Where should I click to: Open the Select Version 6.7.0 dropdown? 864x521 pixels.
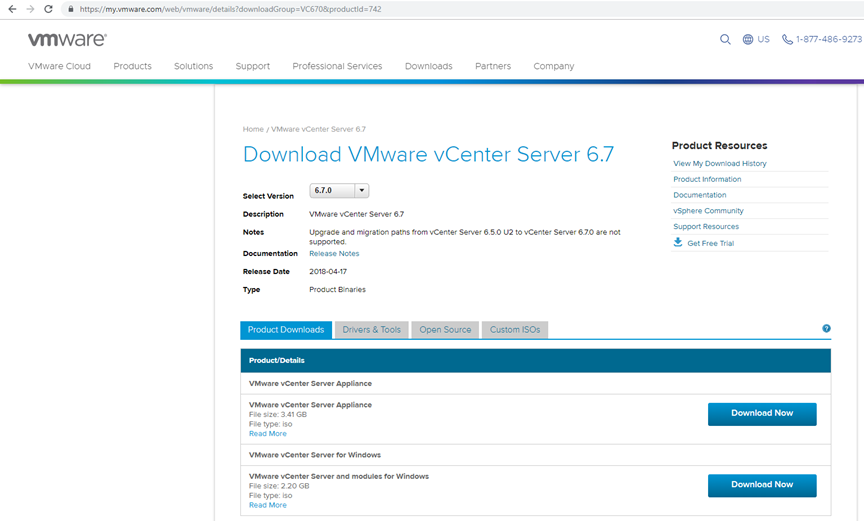pos(339,191)
